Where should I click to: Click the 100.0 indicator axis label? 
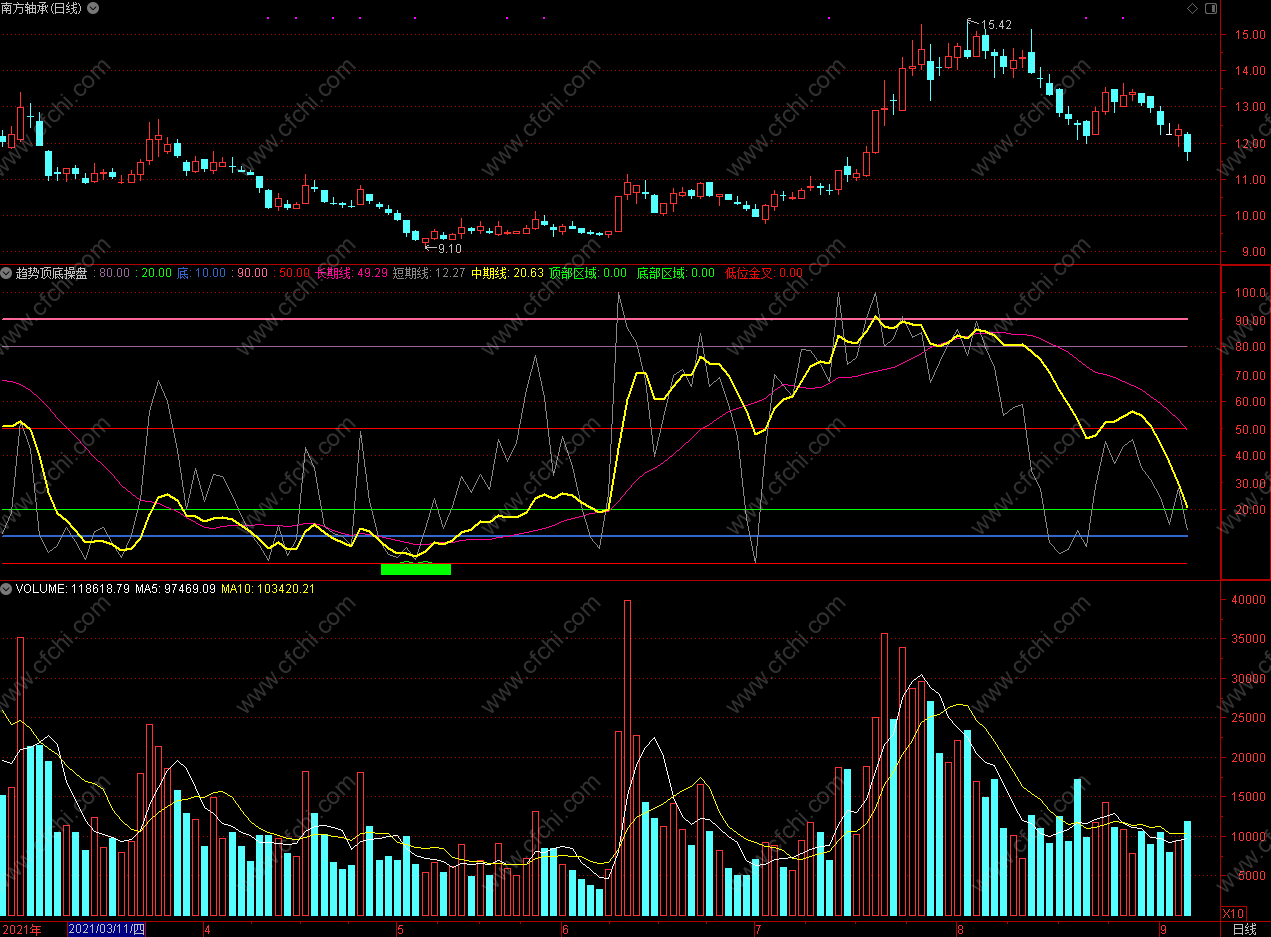[x=1249, y=294]
